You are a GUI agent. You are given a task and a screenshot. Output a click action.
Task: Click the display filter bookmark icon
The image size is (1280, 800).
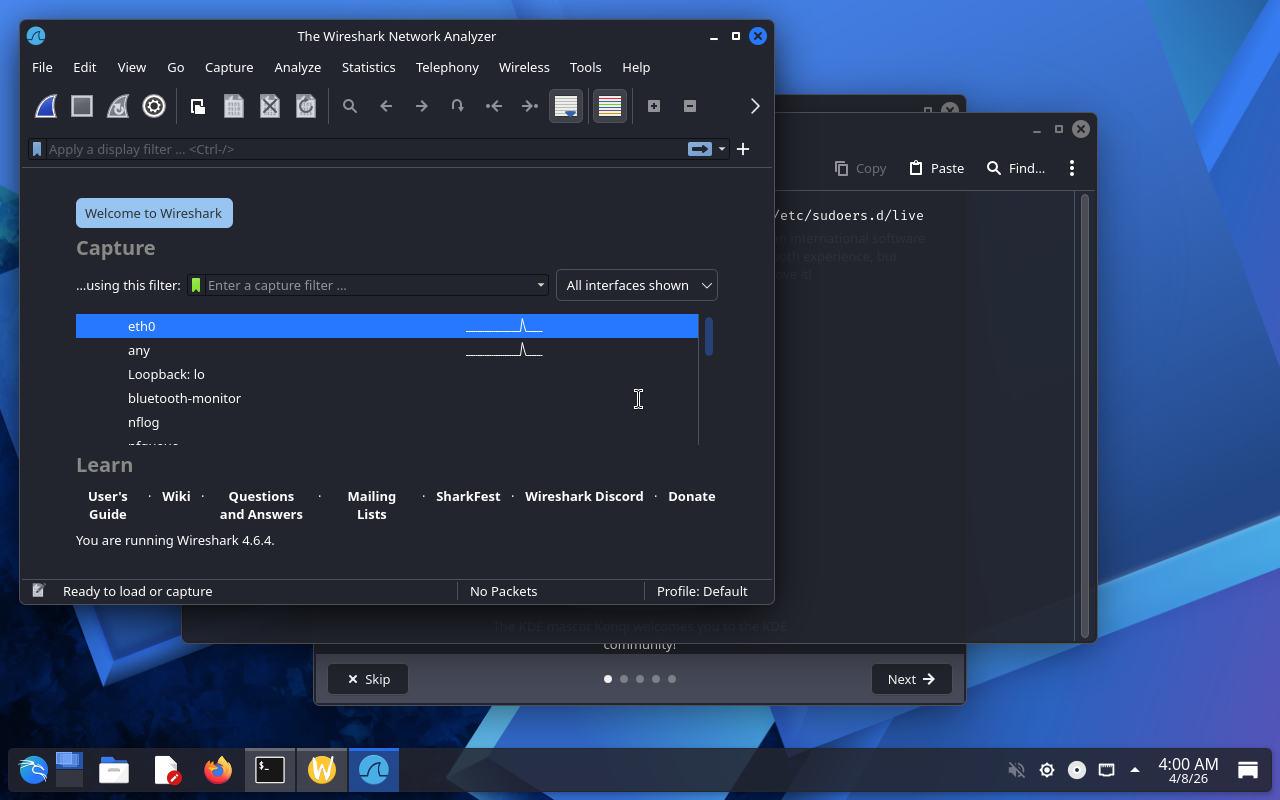tap(37, 149)
